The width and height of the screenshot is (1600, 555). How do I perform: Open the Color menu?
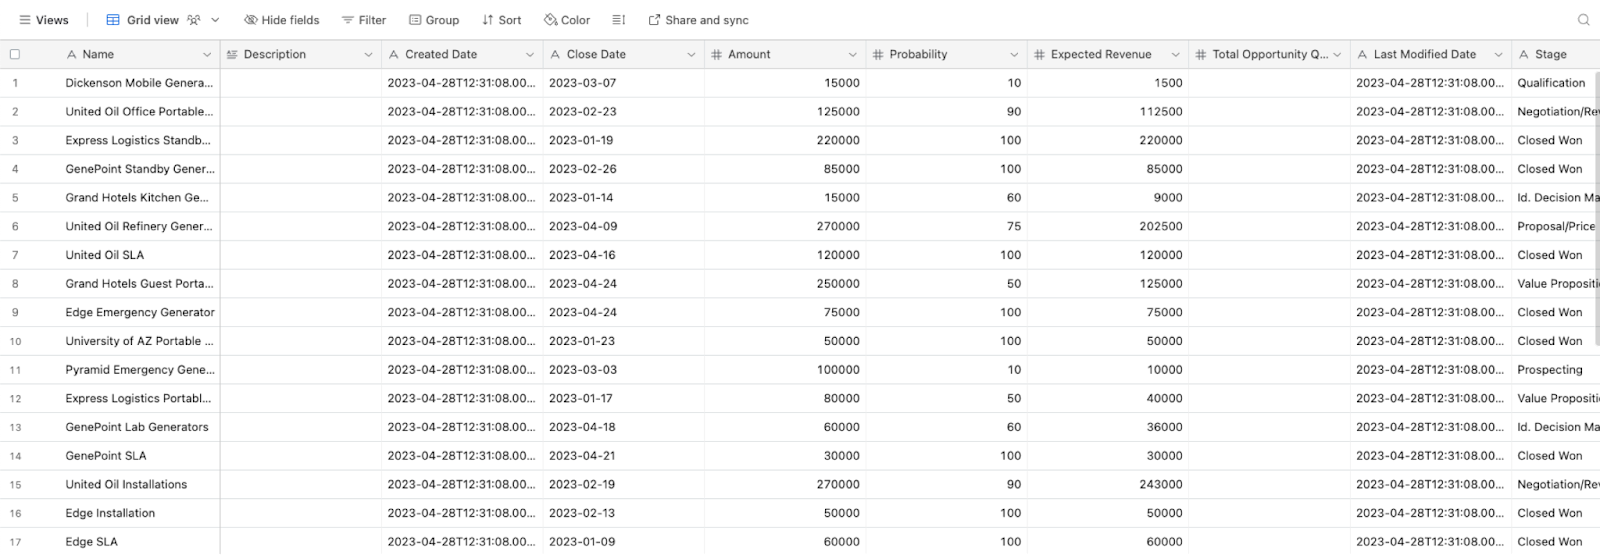tap(567, 20)
